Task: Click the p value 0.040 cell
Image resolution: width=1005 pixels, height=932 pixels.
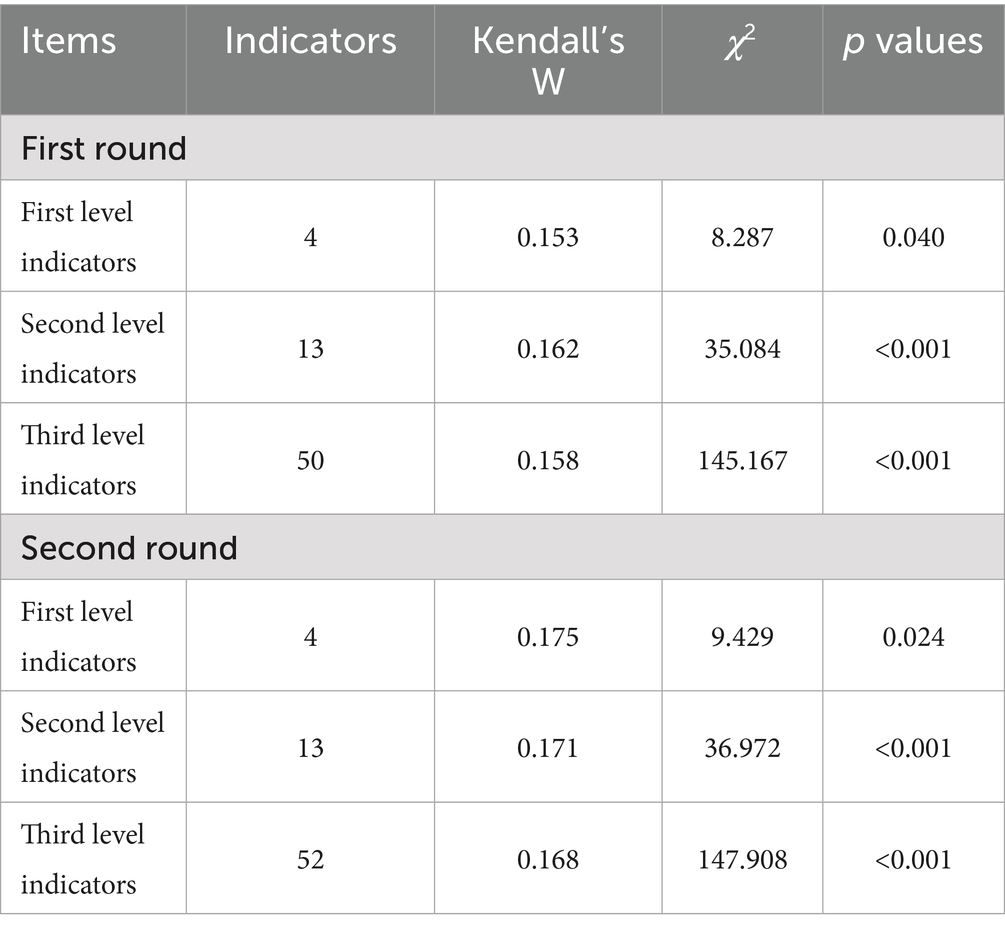Action: pos(913,237)
